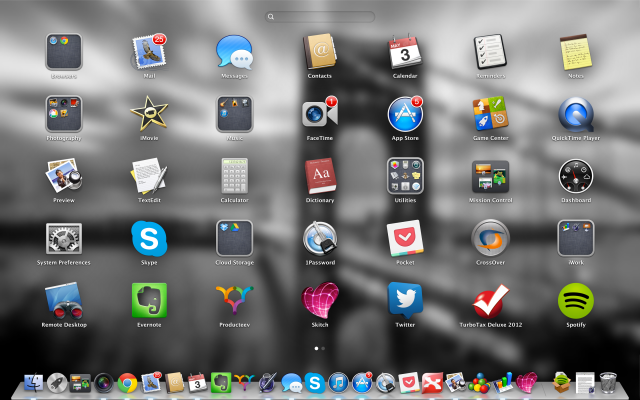Open the Browsers folder in Launchpad
The height and width of the screenshot is (400, 640).
64,52
